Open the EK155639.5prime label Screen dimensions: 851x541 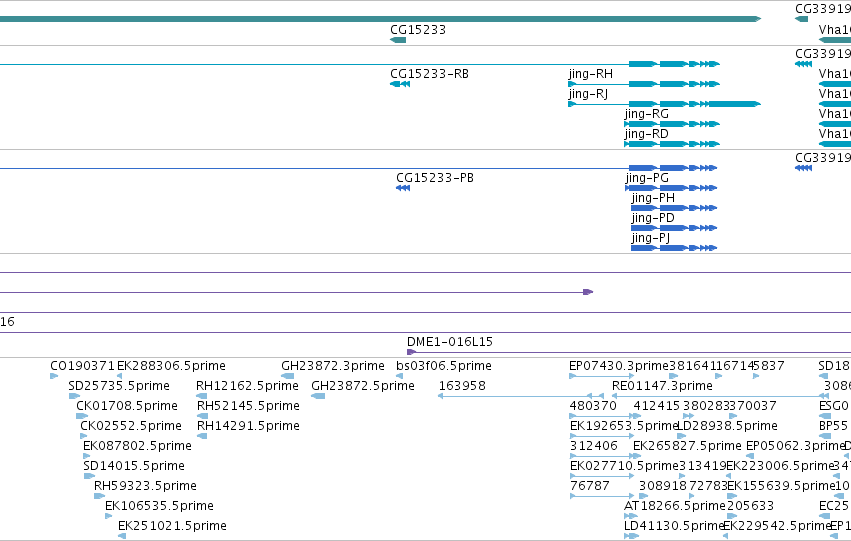781,486
